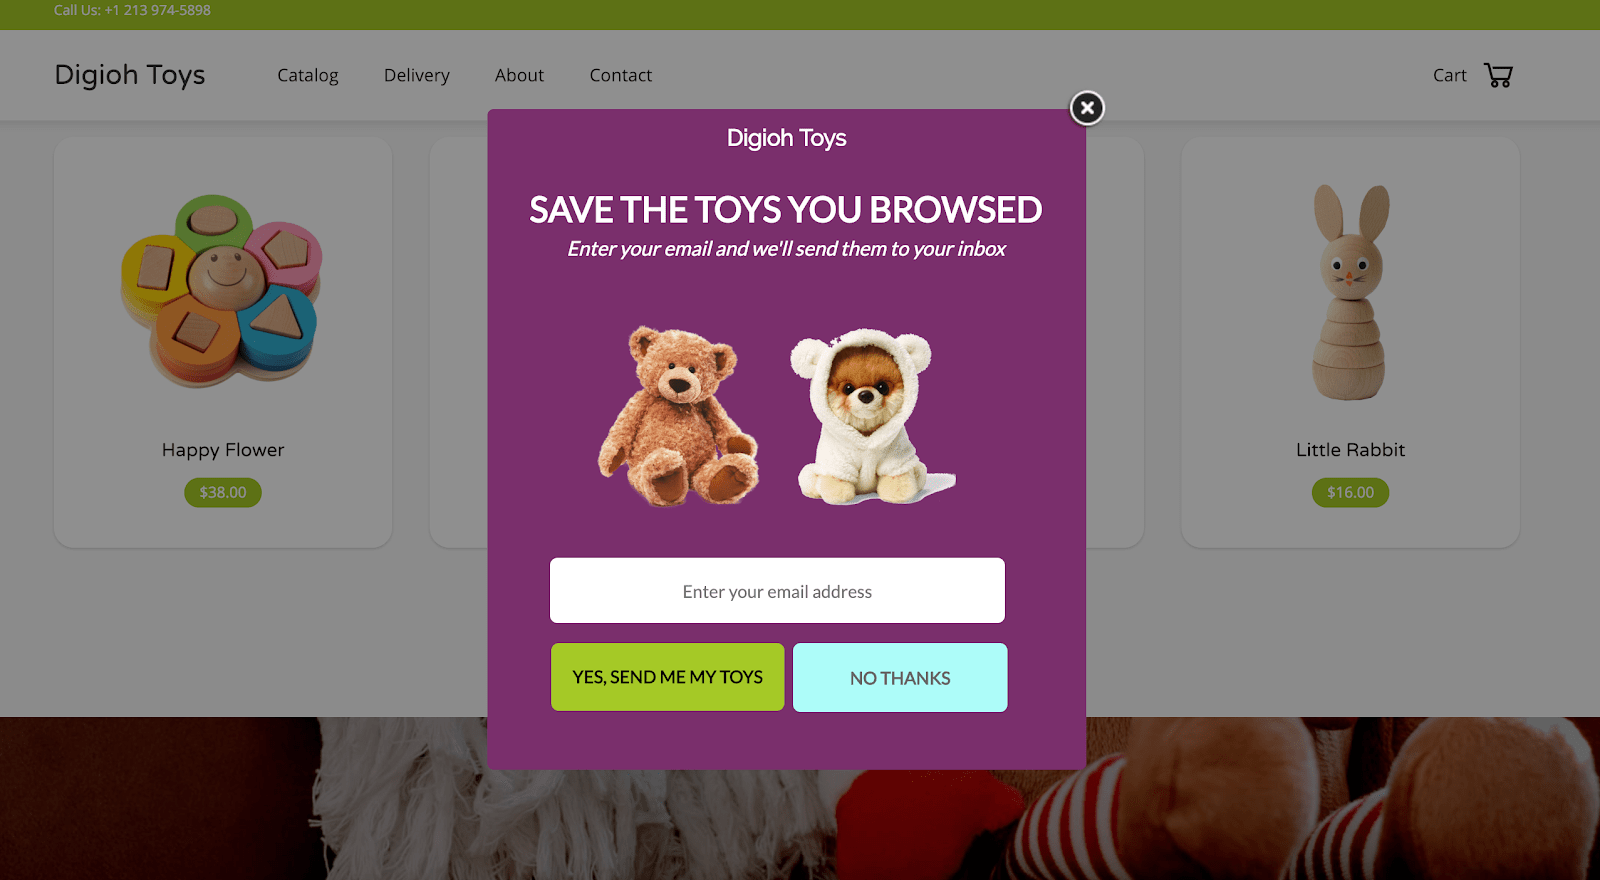Open the Happy Flower toy image

[x=222, y=290]
